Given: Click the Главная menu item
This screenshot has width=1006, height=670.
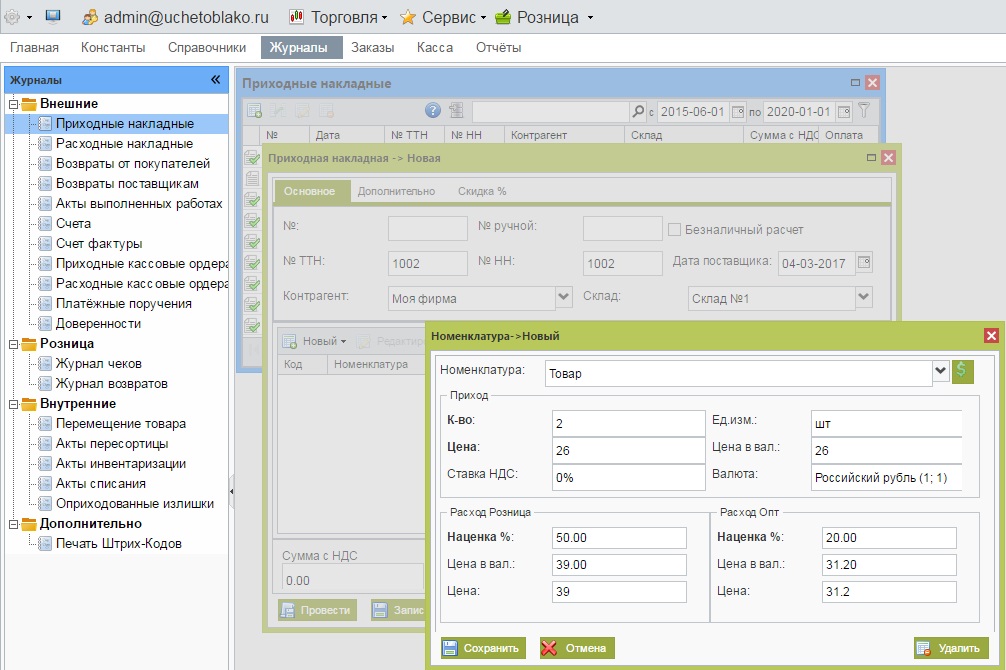Looking at the screenshot, I should (34, 47).
